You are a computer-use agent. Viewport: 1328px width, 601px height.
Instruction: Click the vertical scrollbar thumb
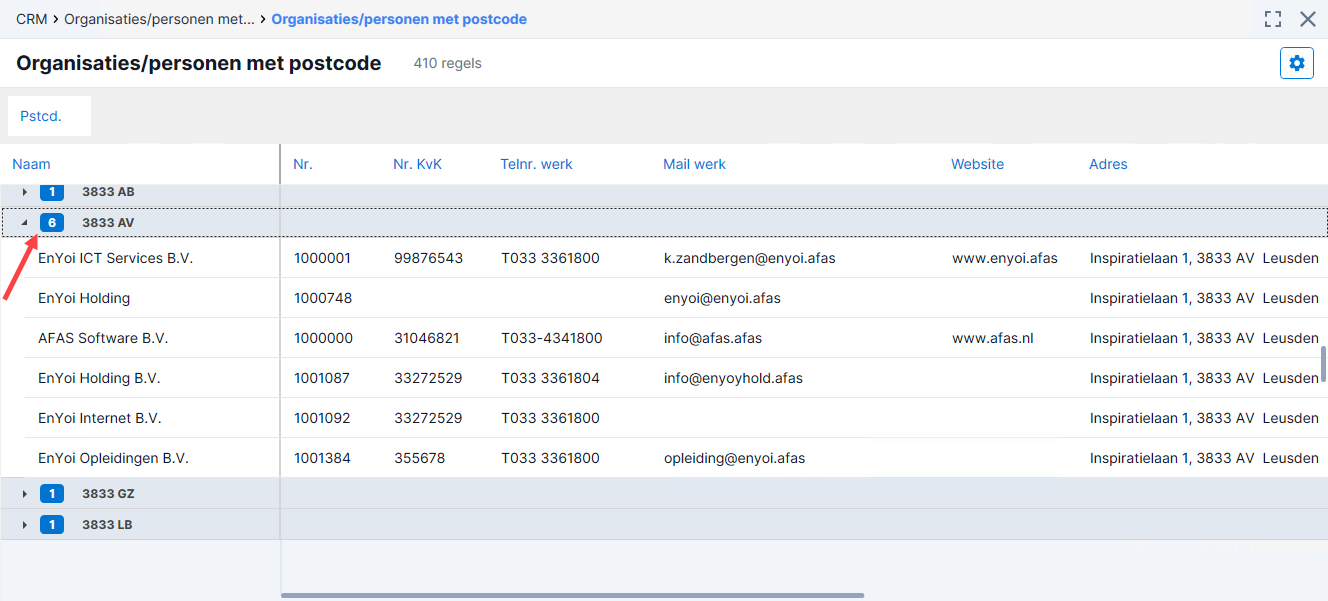(x=1324, y=364)
